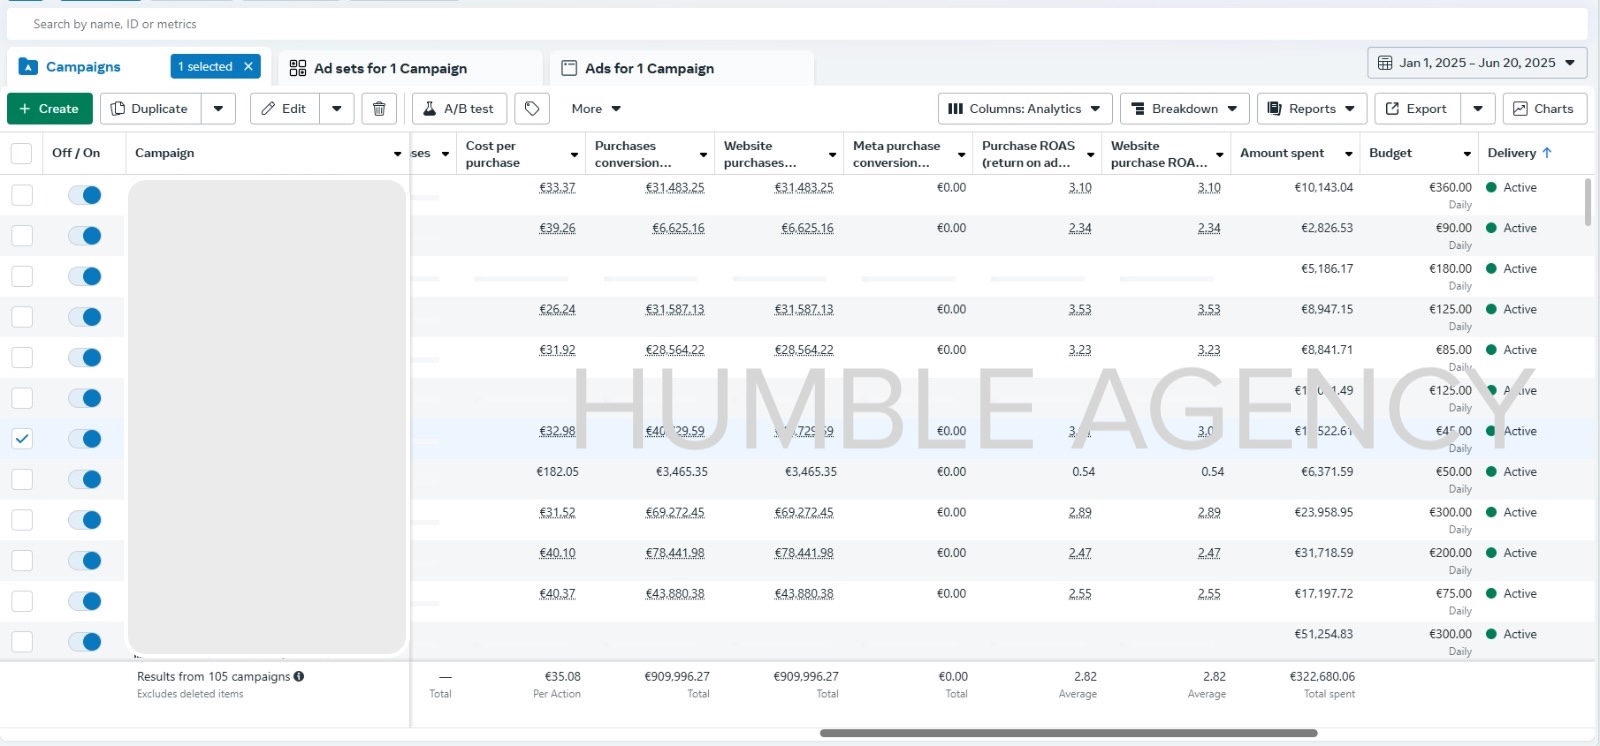Click the tag label icon button
This screenshot has width=1600, height=746.
(532, 109)
